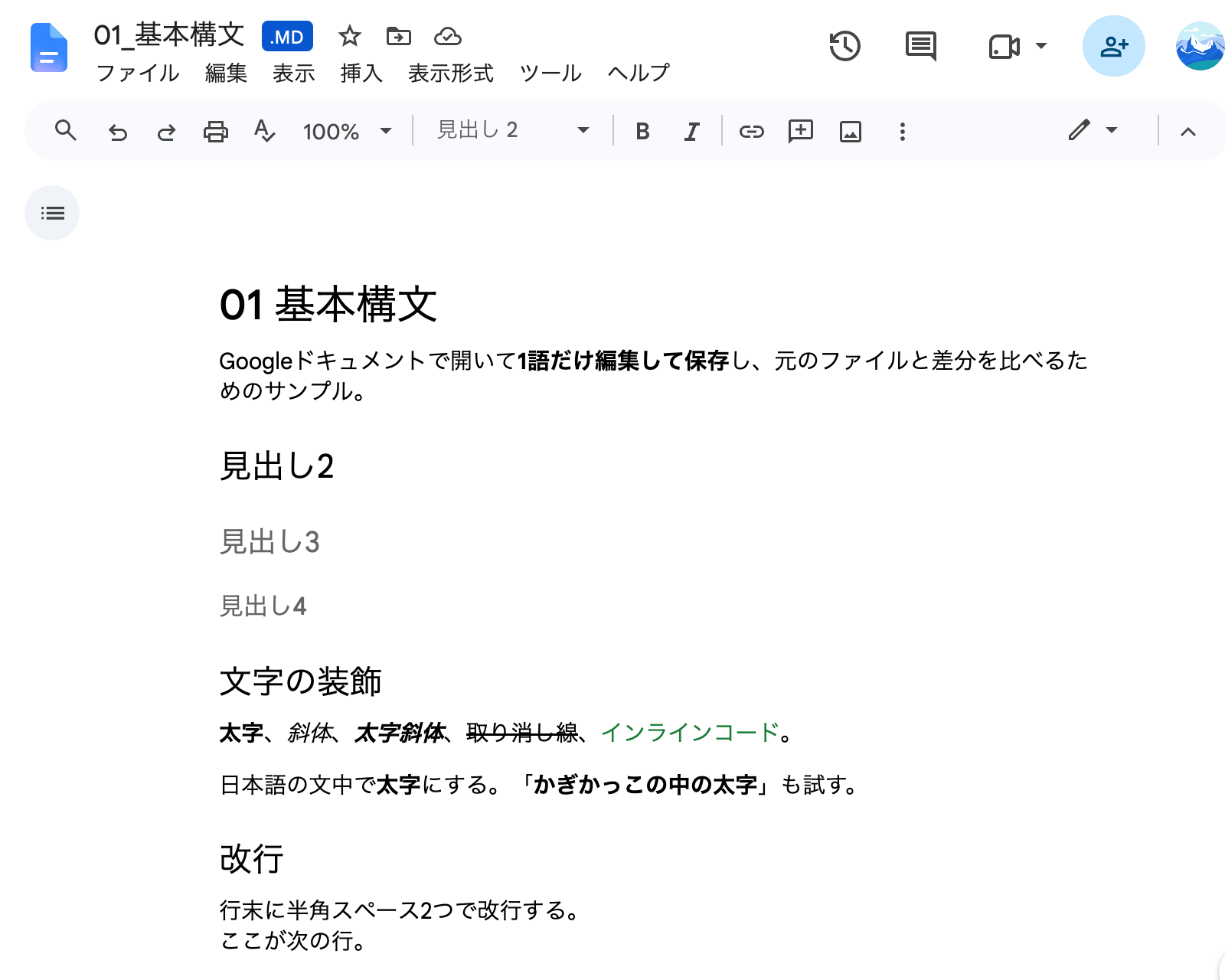Open the editing mode pencil dropdown
The width and height of the screenshot is (1225, 980).
(1092, 131)
